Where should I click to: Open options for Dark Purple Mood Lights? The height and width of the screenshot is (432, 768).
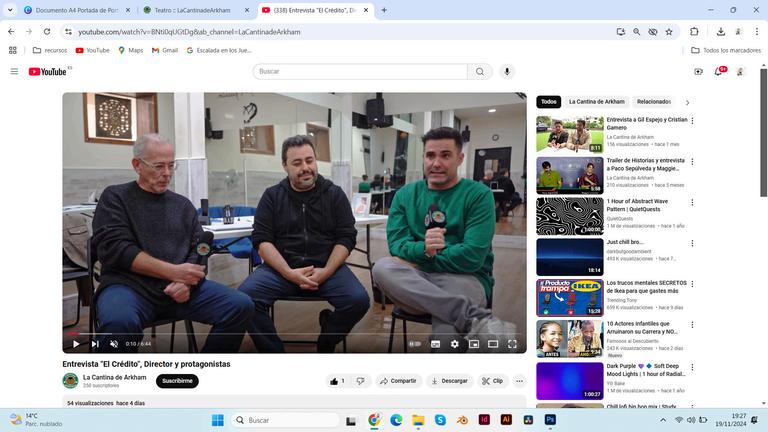[692, 367]
